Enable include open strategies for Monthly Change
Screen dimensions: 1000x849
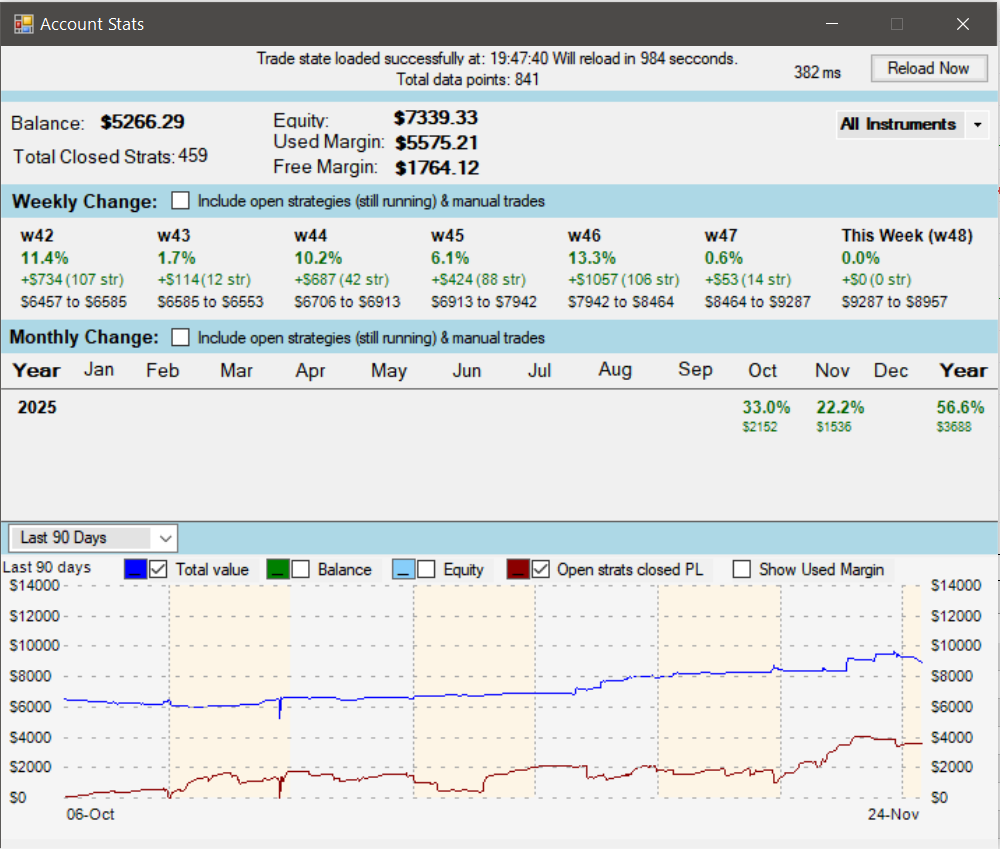pyautogui.click(x=180, y=337)
